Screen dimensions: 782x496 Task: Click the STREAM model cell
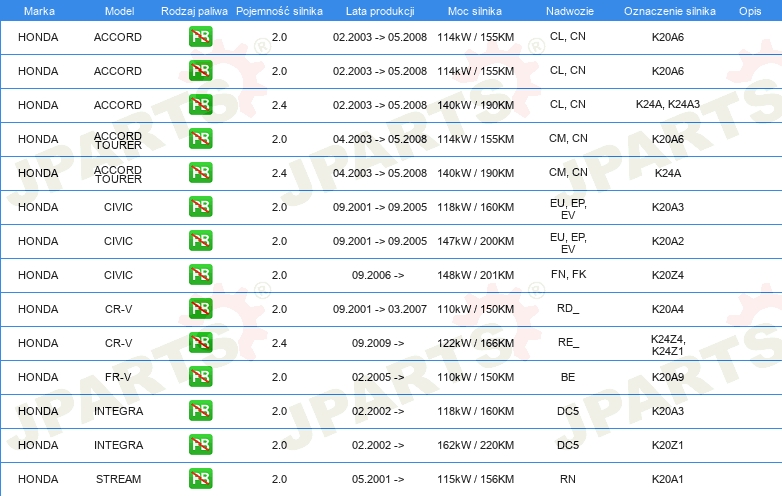tap(118, 479)
